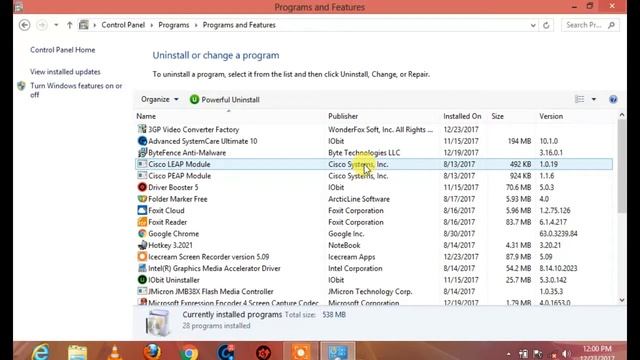This screenshot has width=640, height=360.
Task: Refresh the Programs and Features list
Action: 546,25
